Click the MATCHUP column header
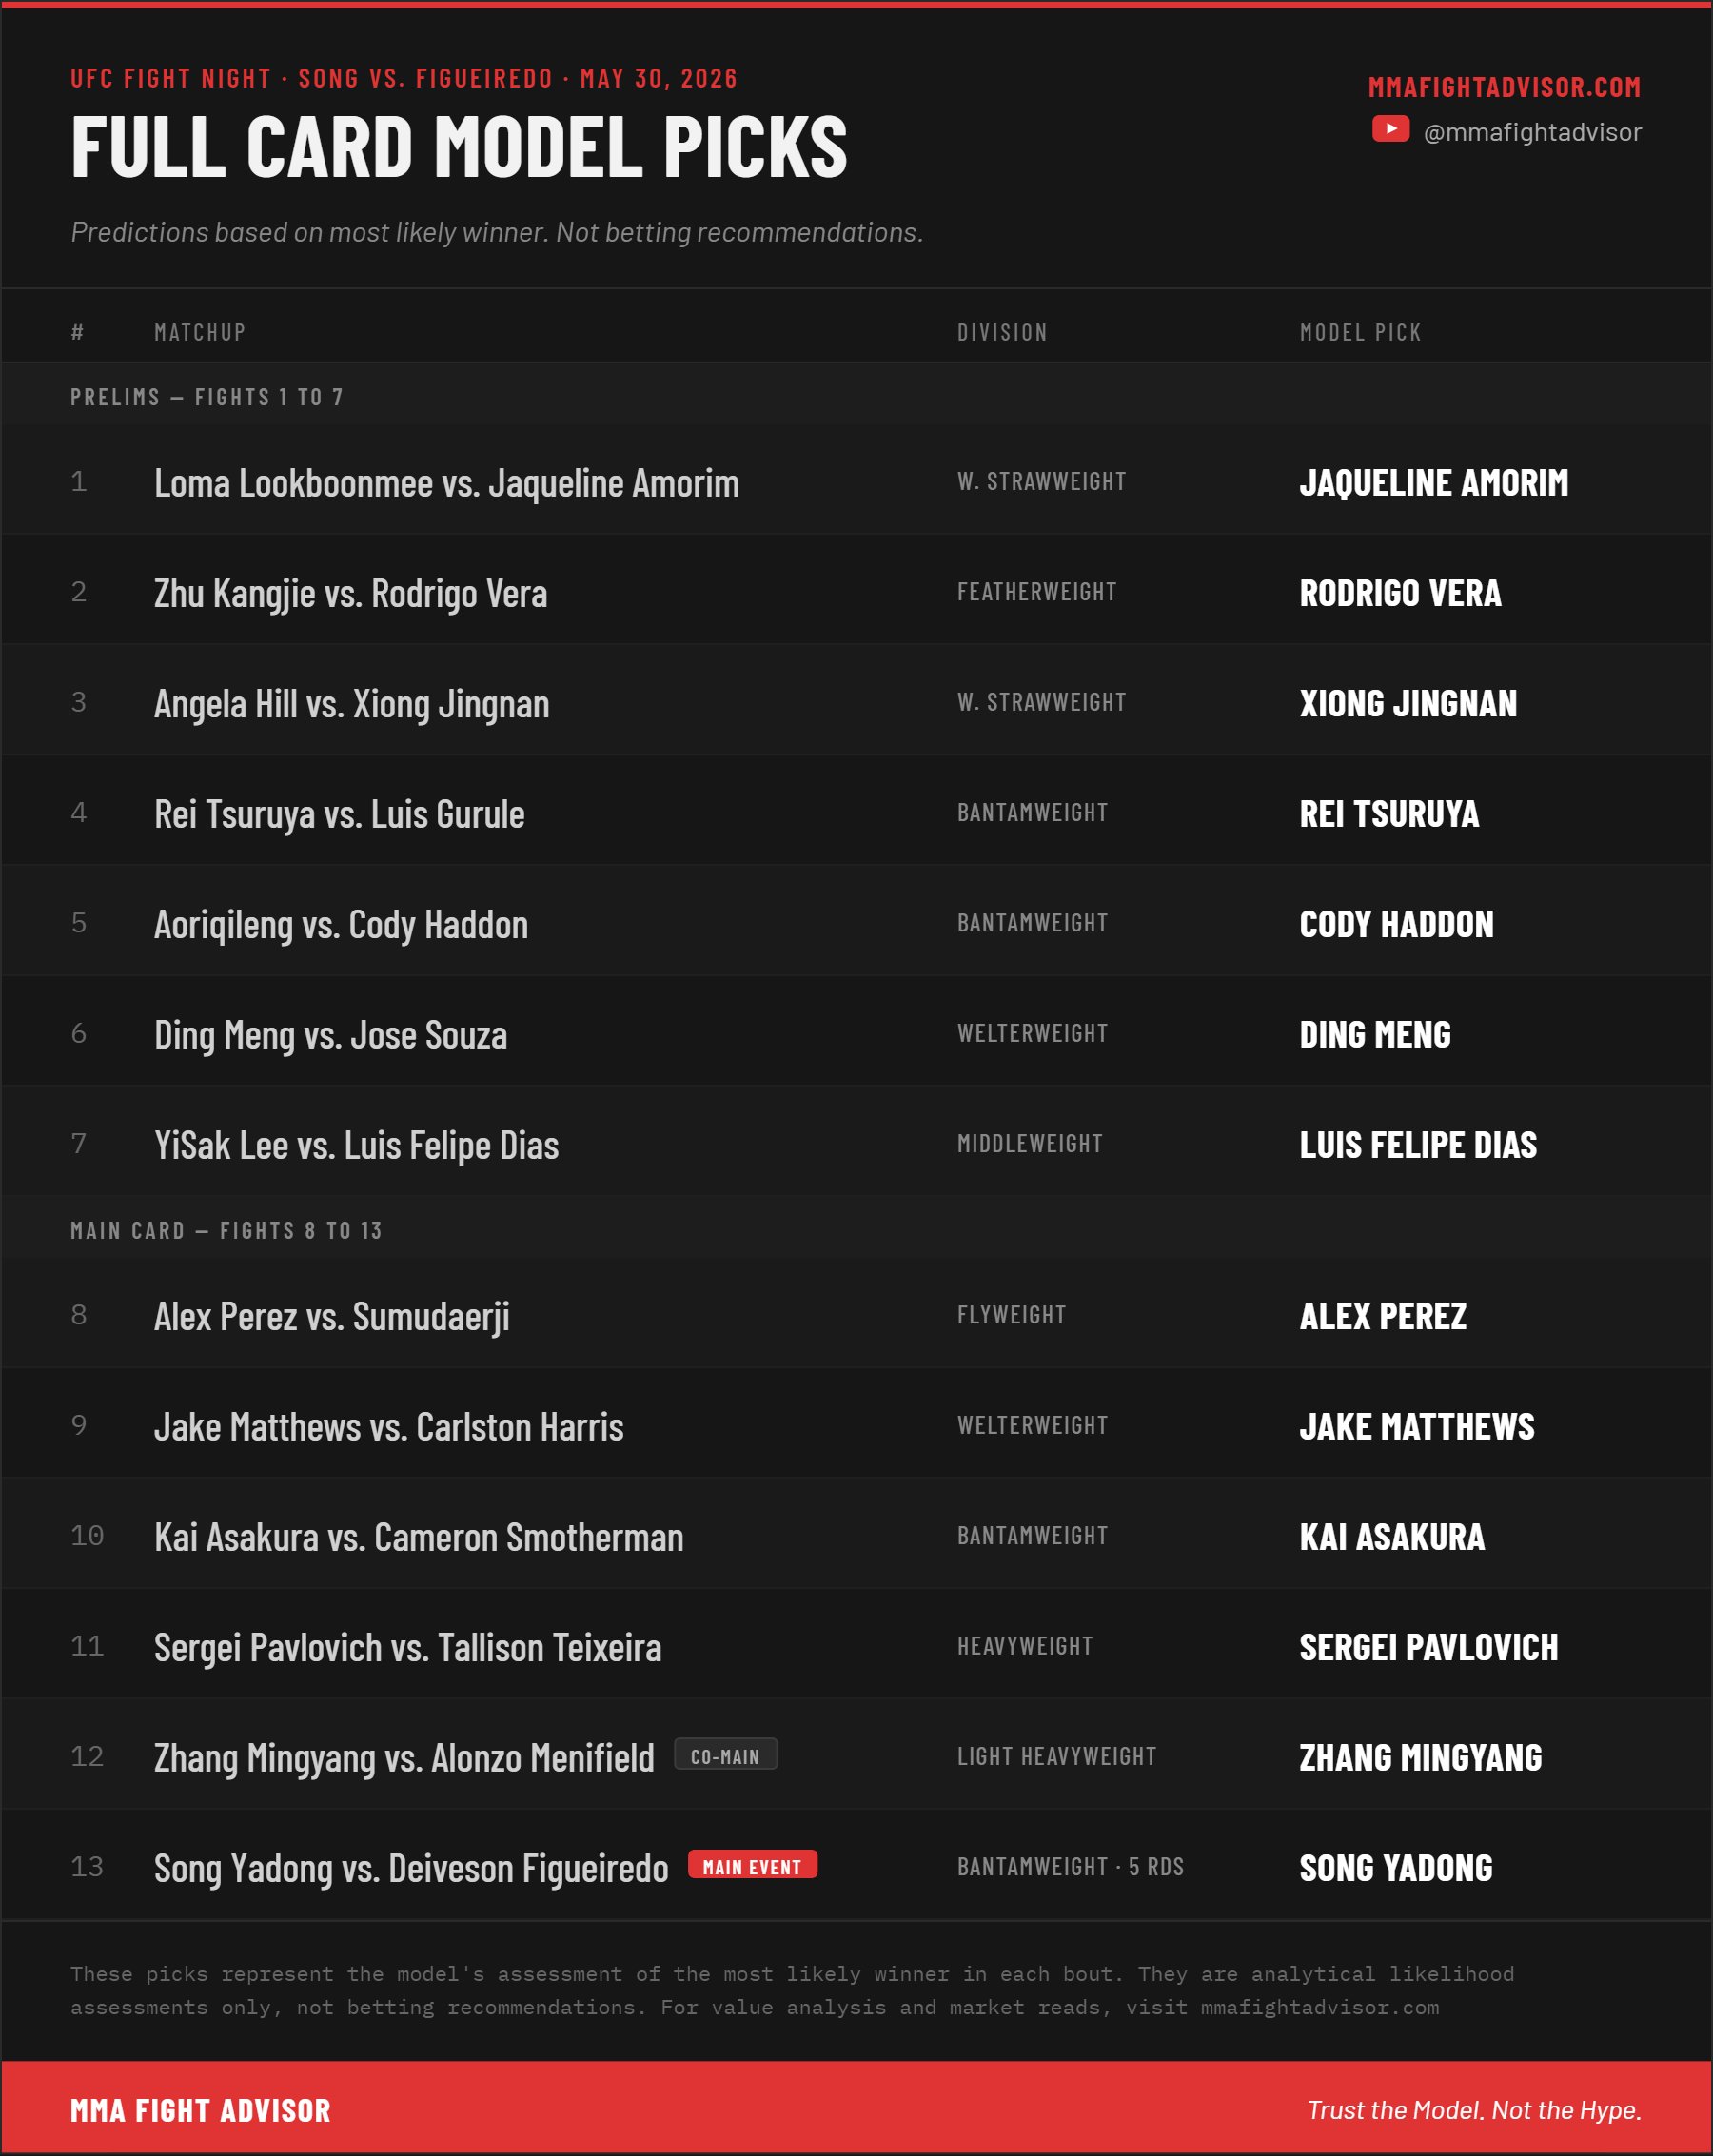This screenshot has width=1713, height=2156. (x=200, y=332)
